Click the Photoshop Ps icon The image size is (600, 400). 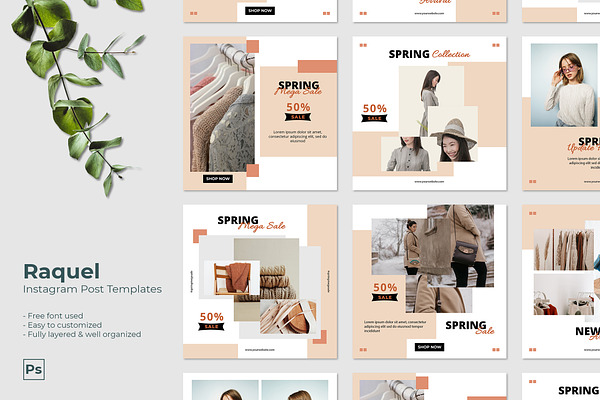pyautogui.click(x=34, y=369)
